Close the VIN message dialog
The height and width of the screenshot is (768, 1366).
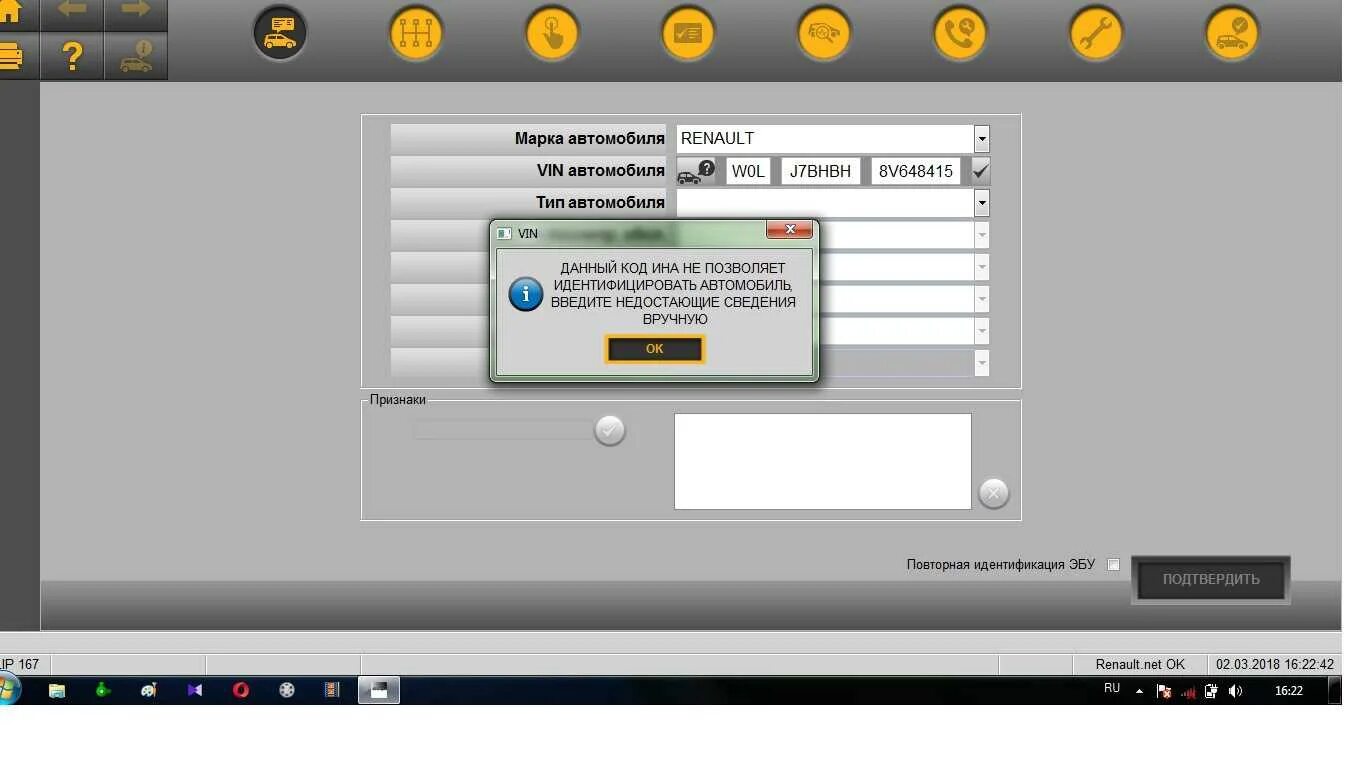pyautogui.click(x=789, y=230)
